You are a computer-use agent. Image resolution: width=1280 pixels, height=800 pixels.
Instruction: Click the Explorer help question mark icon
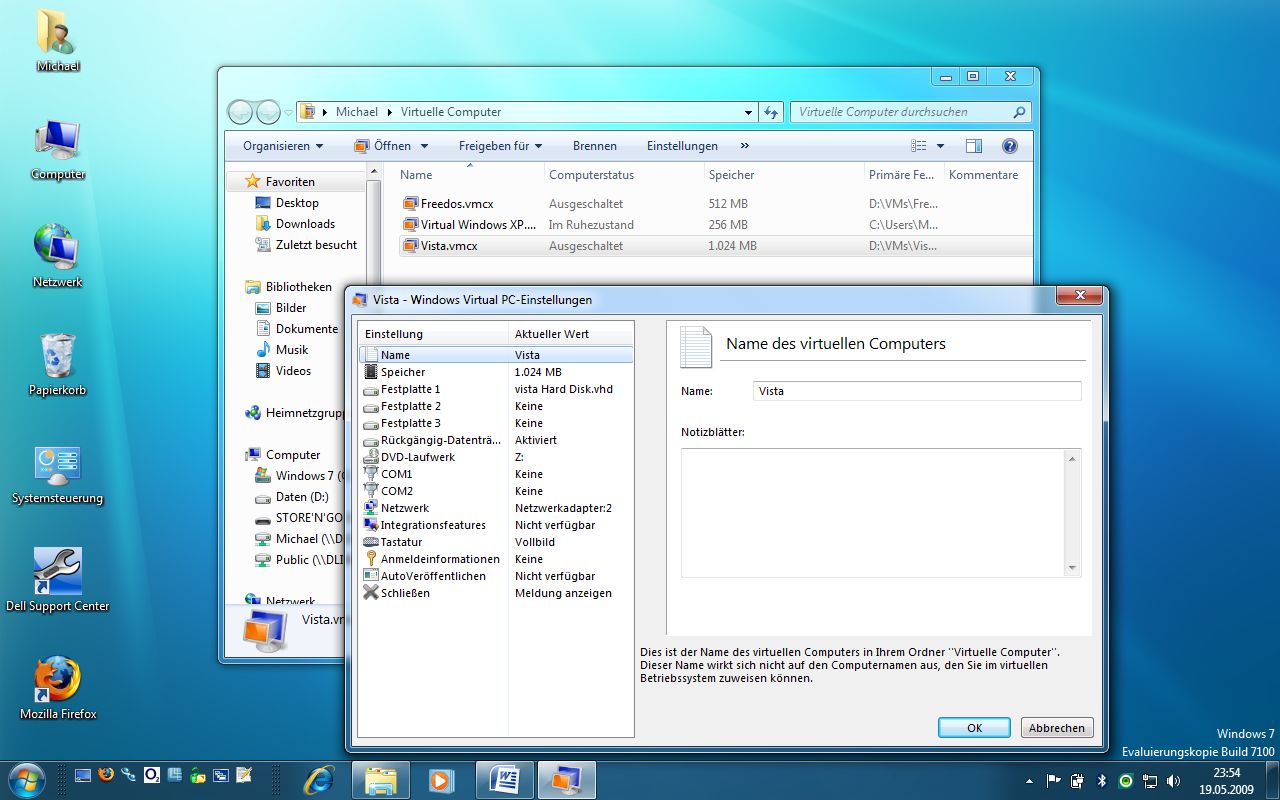1009,146
